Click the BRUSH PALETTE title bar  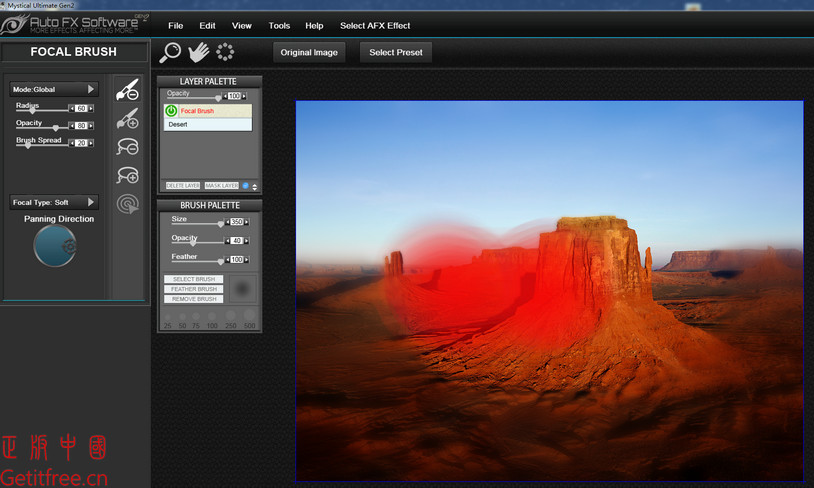[210, 205]
